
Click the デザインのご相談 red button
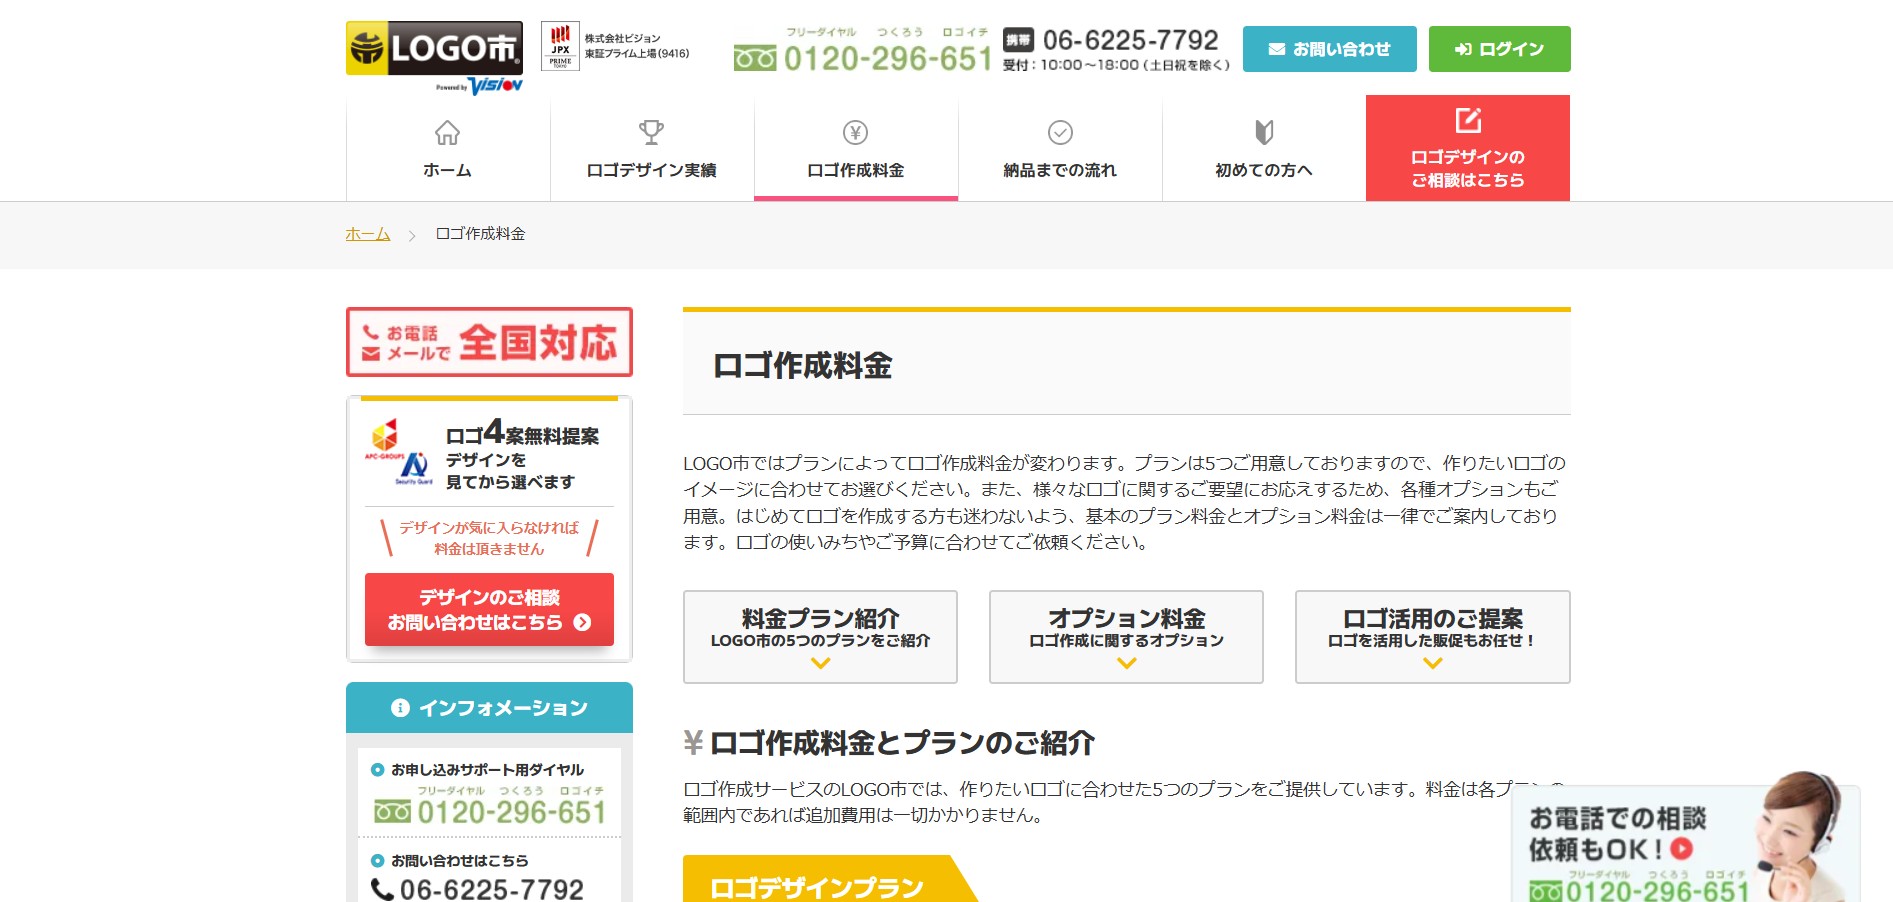(489, 608)
